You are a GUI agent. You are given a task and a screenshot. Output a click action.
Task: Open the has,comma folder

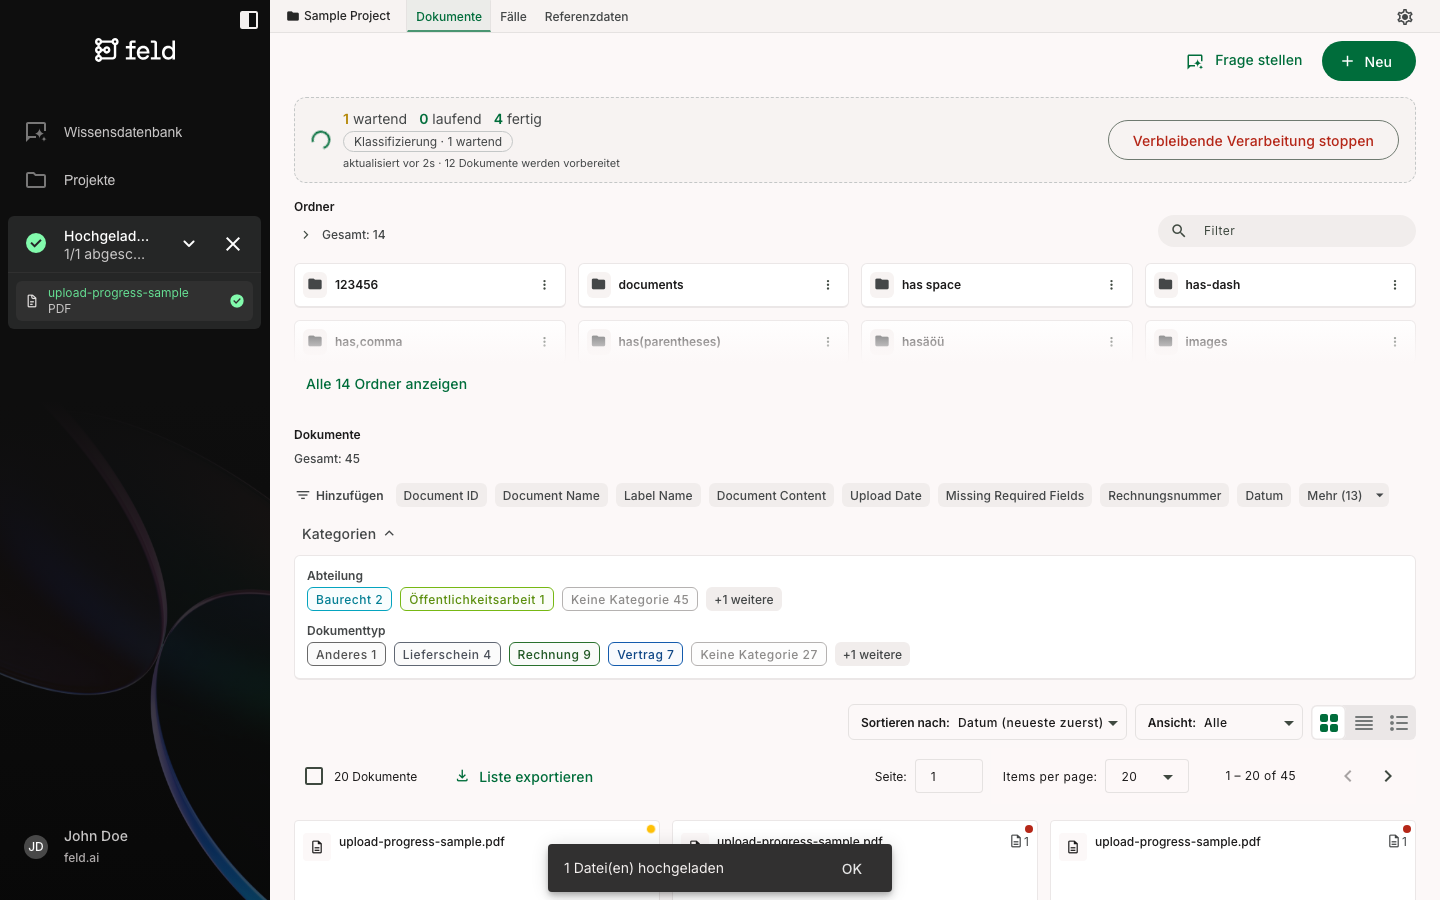tap(430, 341)
